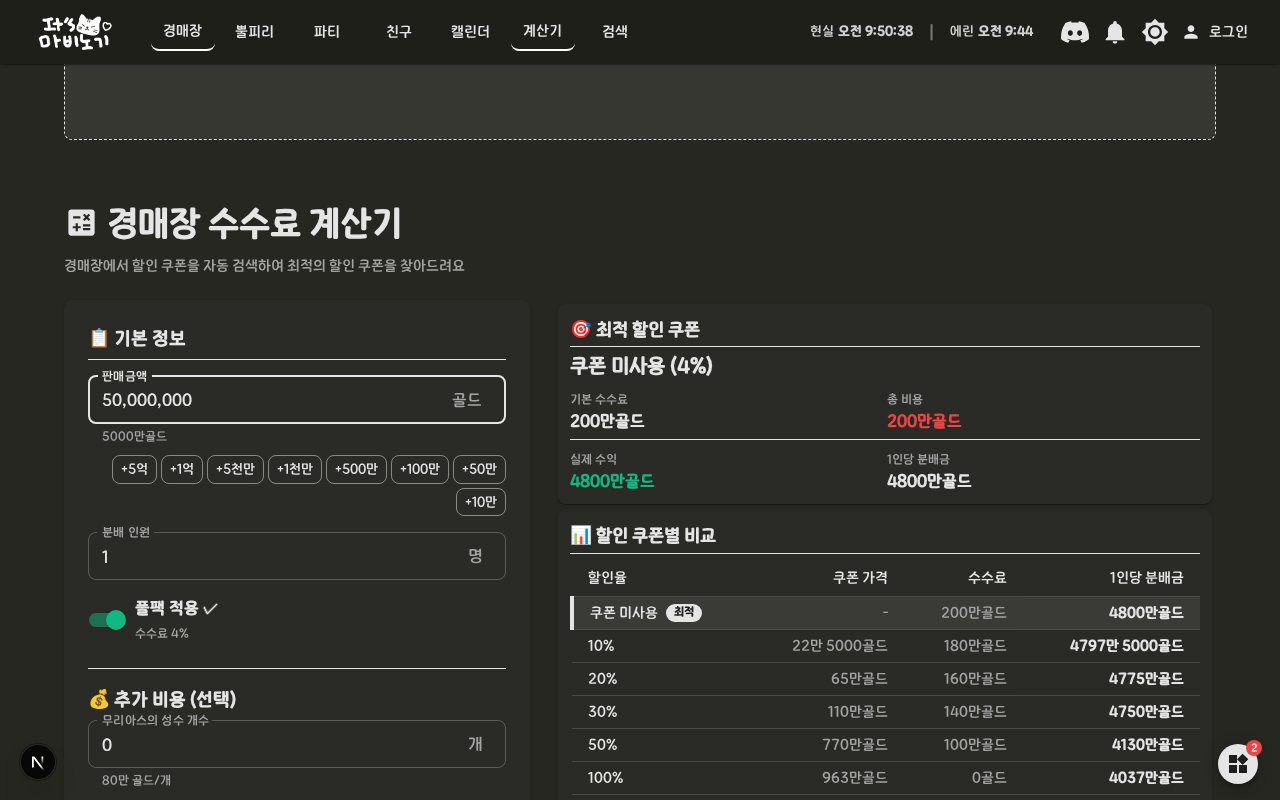Add +5천만 to the sale amount
This screenshot has width=1280, height=800.
[x=235, y=469]
